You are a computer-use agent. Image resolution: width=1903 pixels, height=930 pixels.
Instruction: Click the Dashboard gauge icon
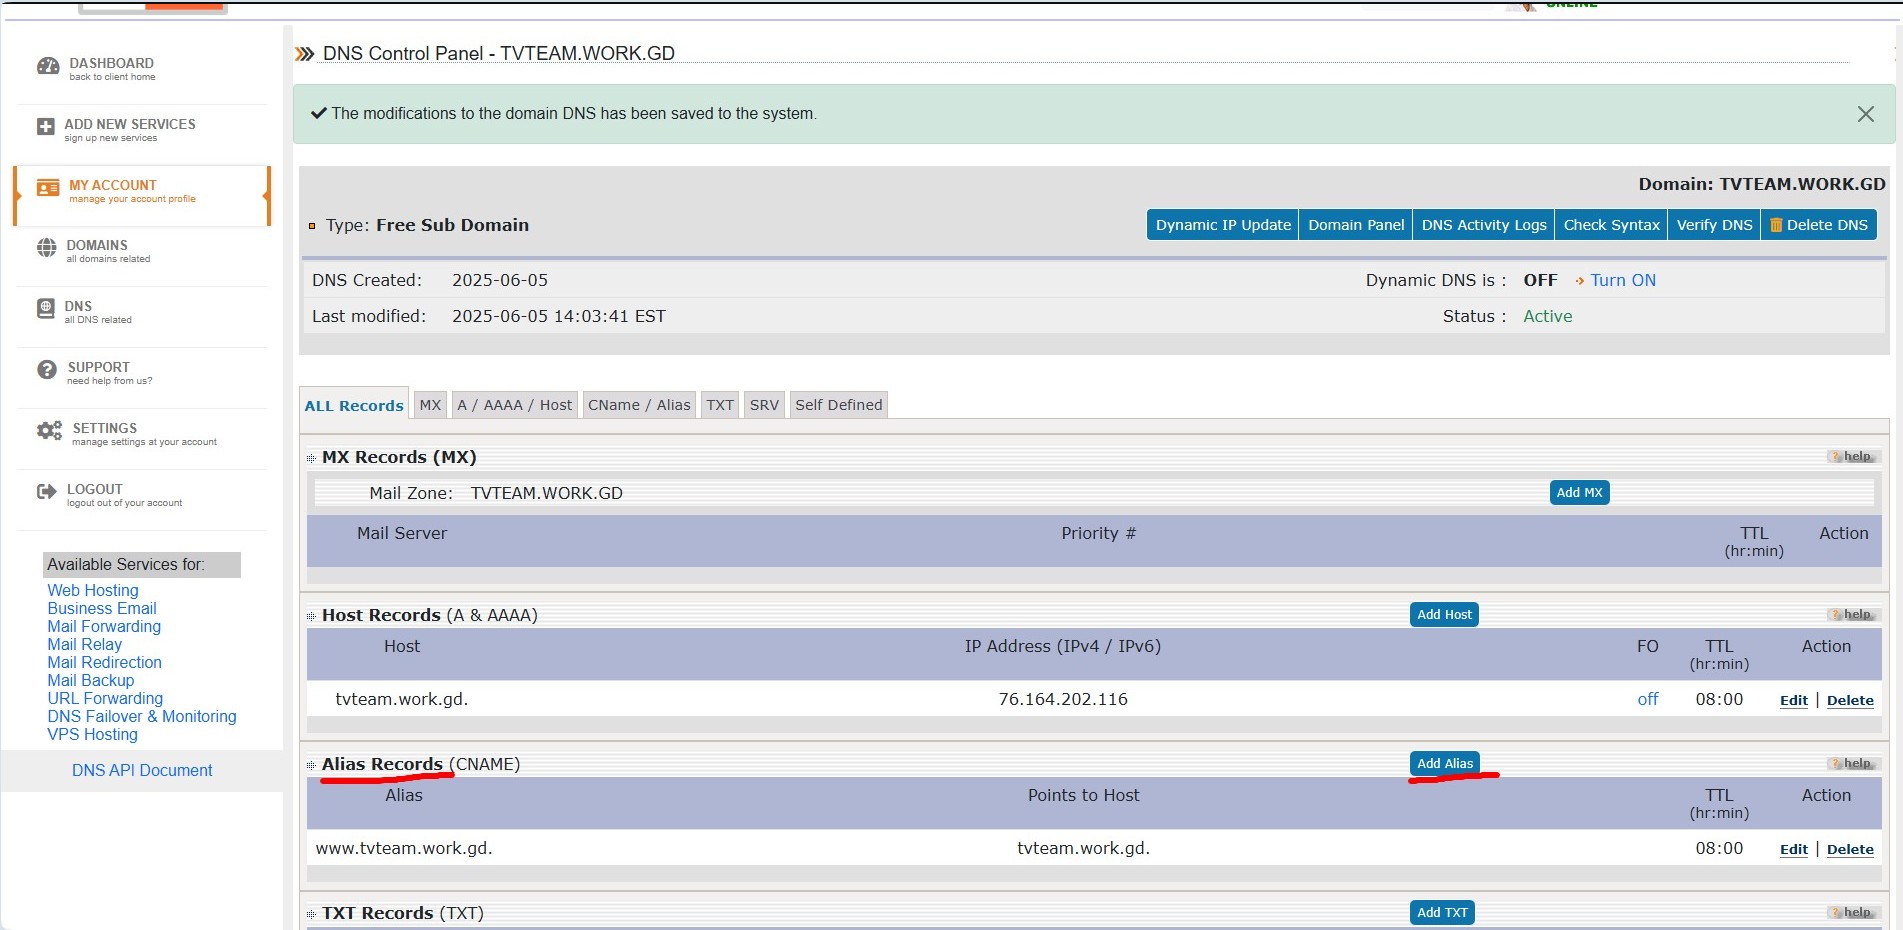(48, 67)
